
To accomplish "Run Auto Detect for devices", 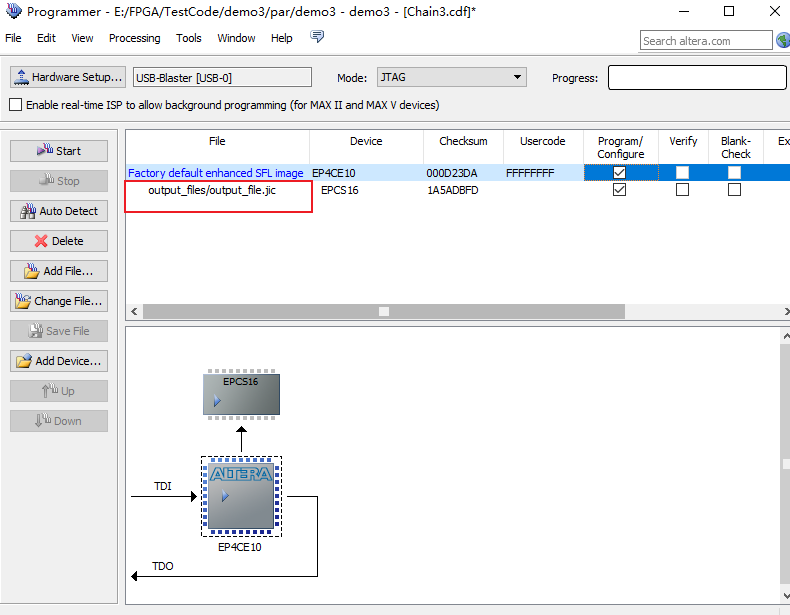I will click(x=59, y=211).
